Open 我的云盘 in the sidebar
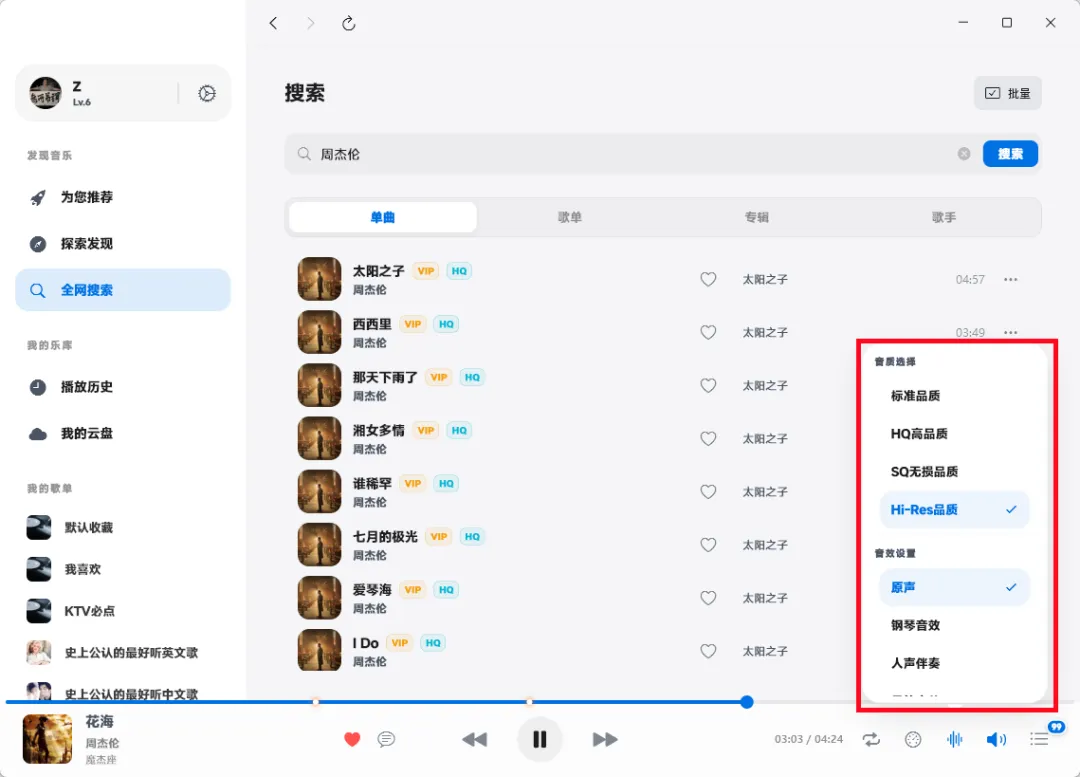Image resolution: width=1080 pixels, height=777 pixels. coord(123,433)
